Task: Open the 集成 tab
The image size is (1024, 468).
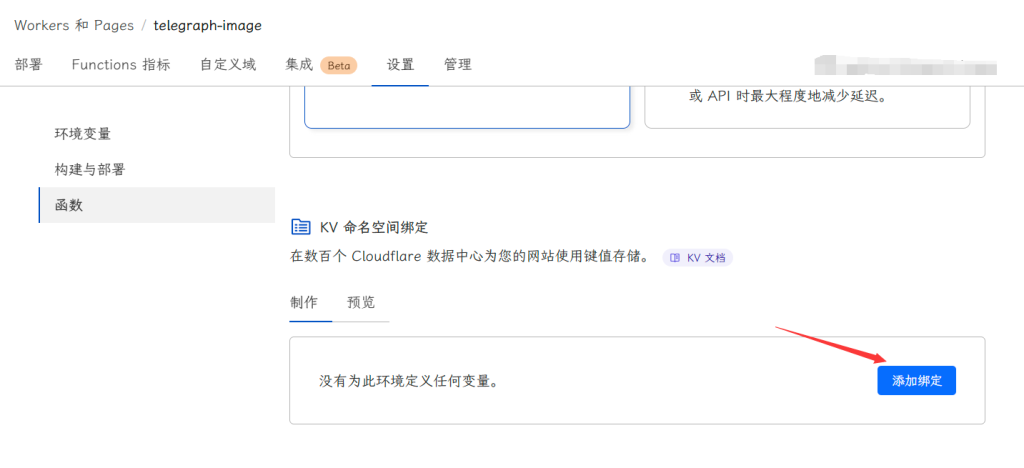Action: coord(299,65)
